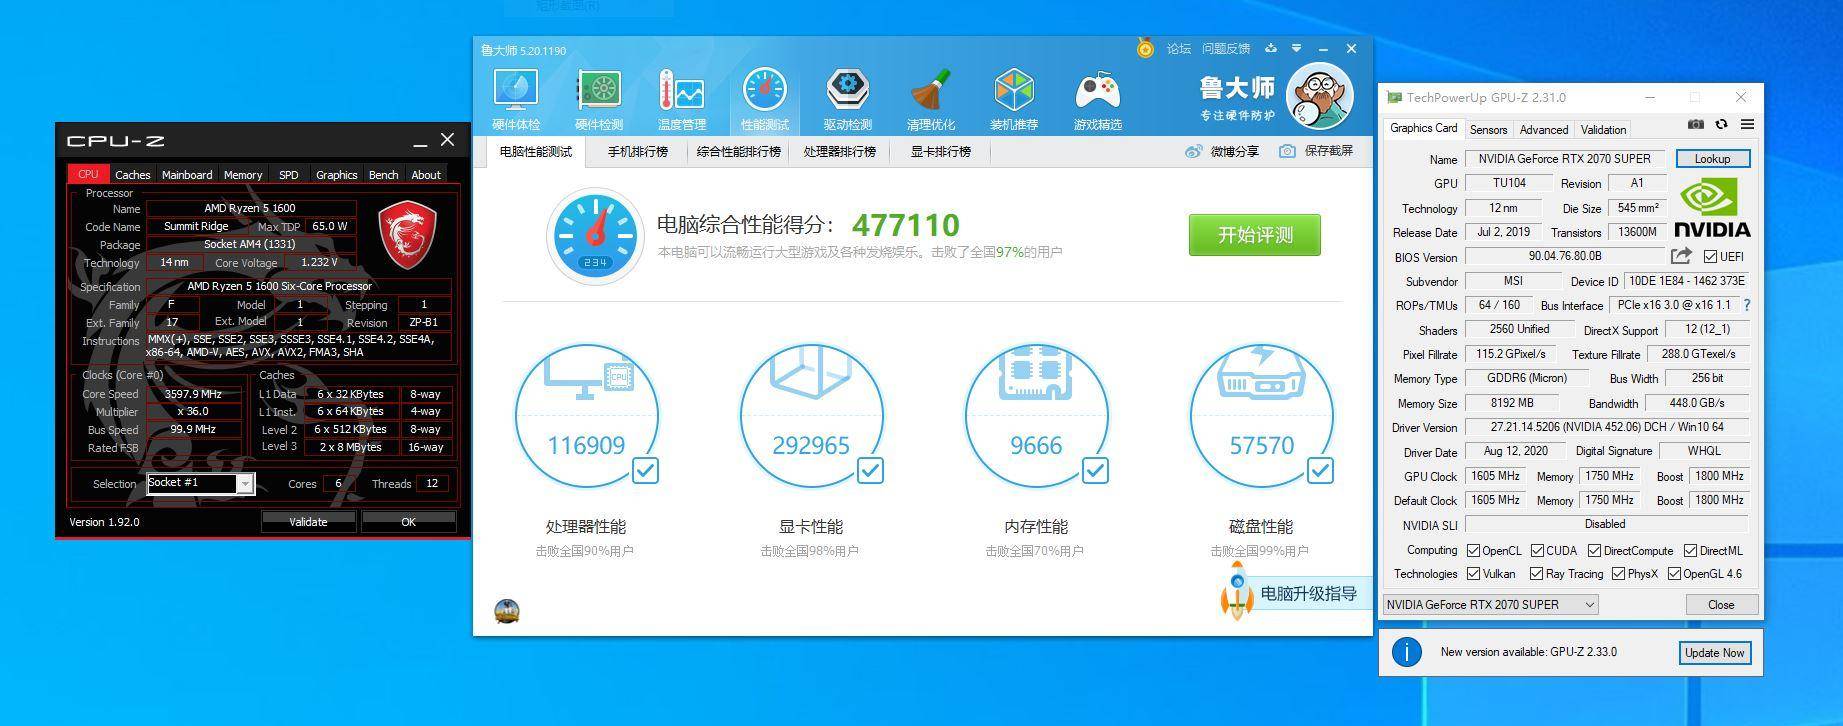Toggle the UEFI checkbox in GPU-Z
1843x726 pixels.
pyautogui.click(x=1710, y=257)
